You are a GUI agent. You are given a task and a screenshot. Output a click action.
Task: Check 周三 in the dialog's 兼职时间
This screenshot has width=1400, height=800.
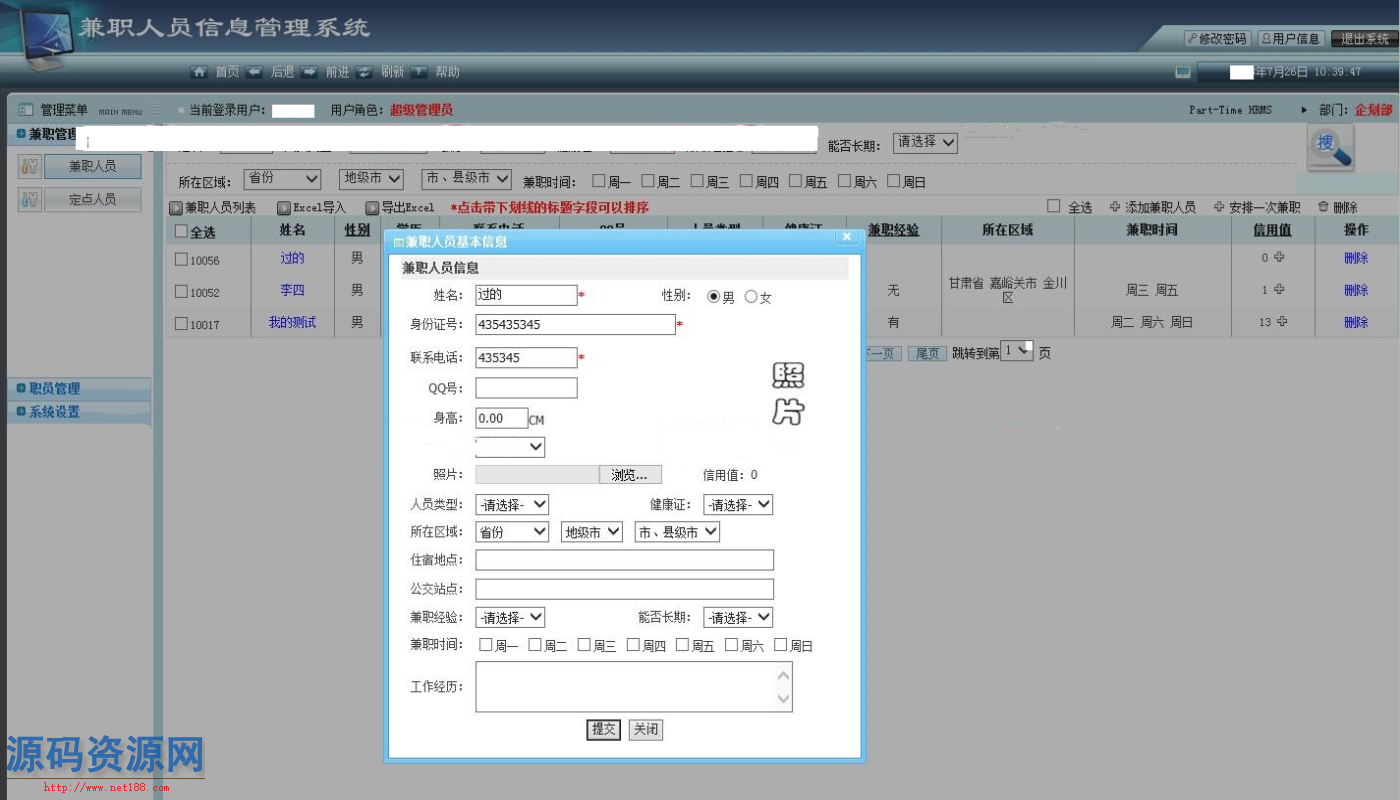click(x=584, y=645)
